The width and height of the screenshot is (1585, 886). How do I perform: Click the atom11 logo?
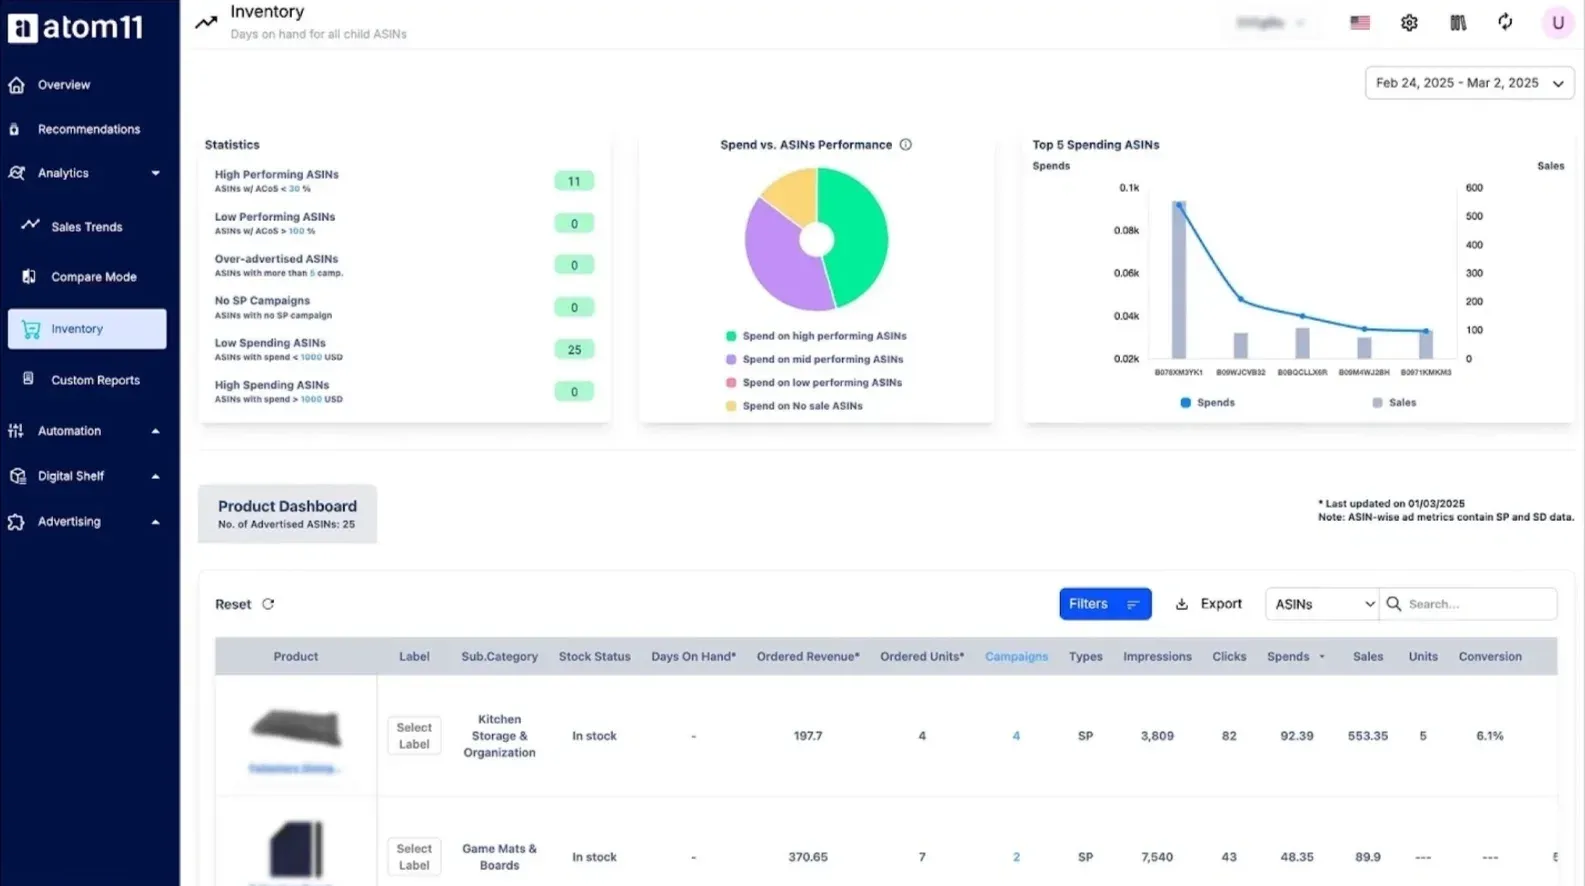pyautogui.click(x=76, y=27)
